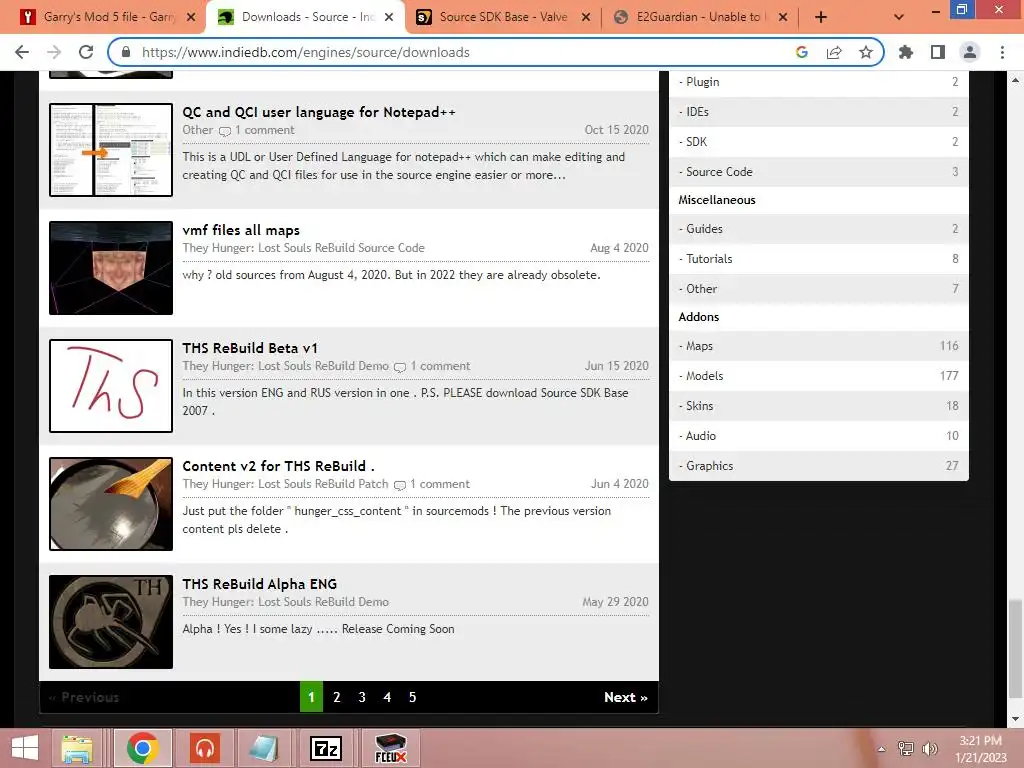Go back with the browser back arrow
This screenshot has width=1024, height=768.
(22, 52)
